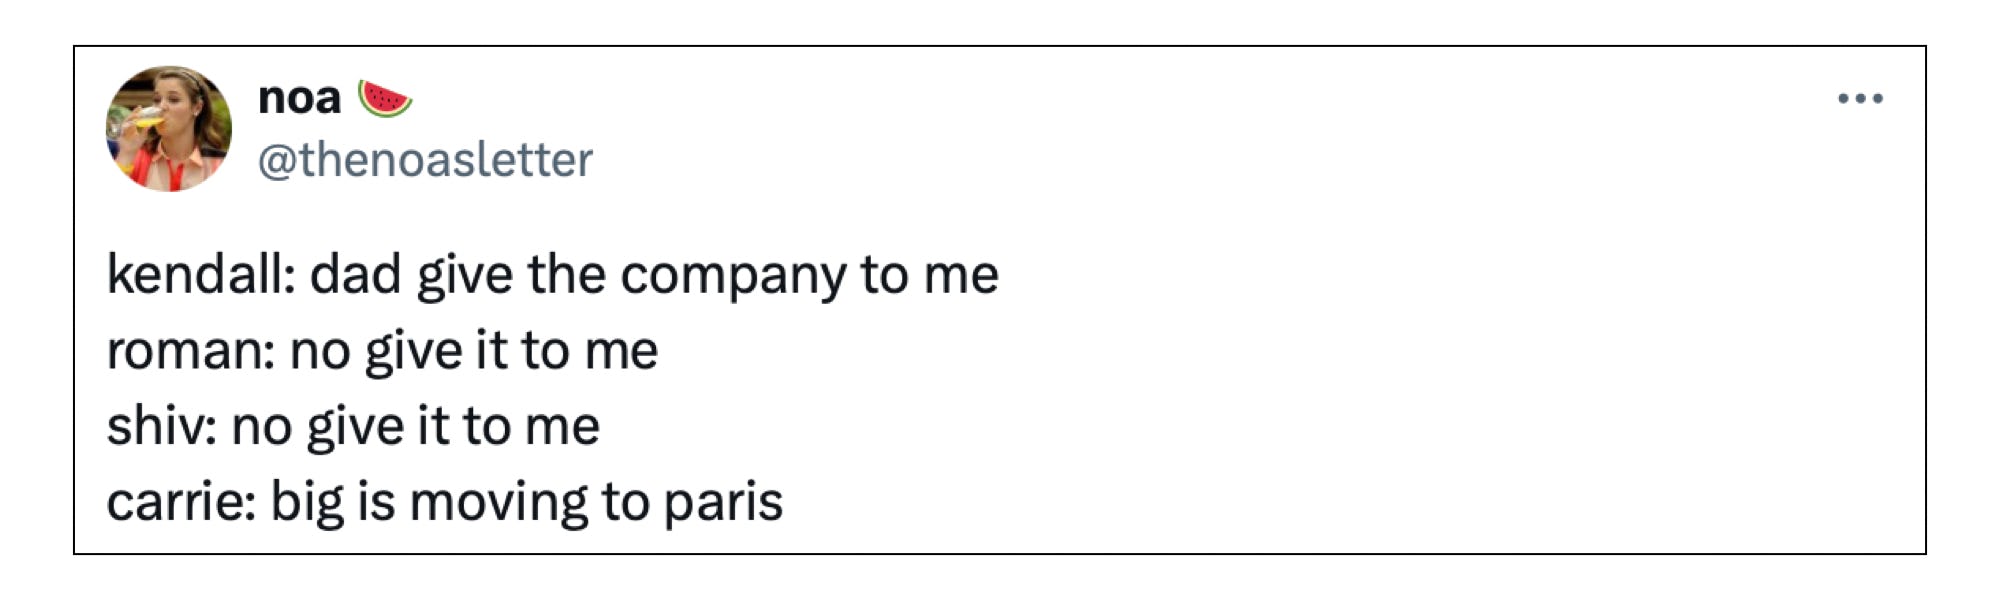
Task: Click the shiv line of the tweet
Action: point(350,424)
